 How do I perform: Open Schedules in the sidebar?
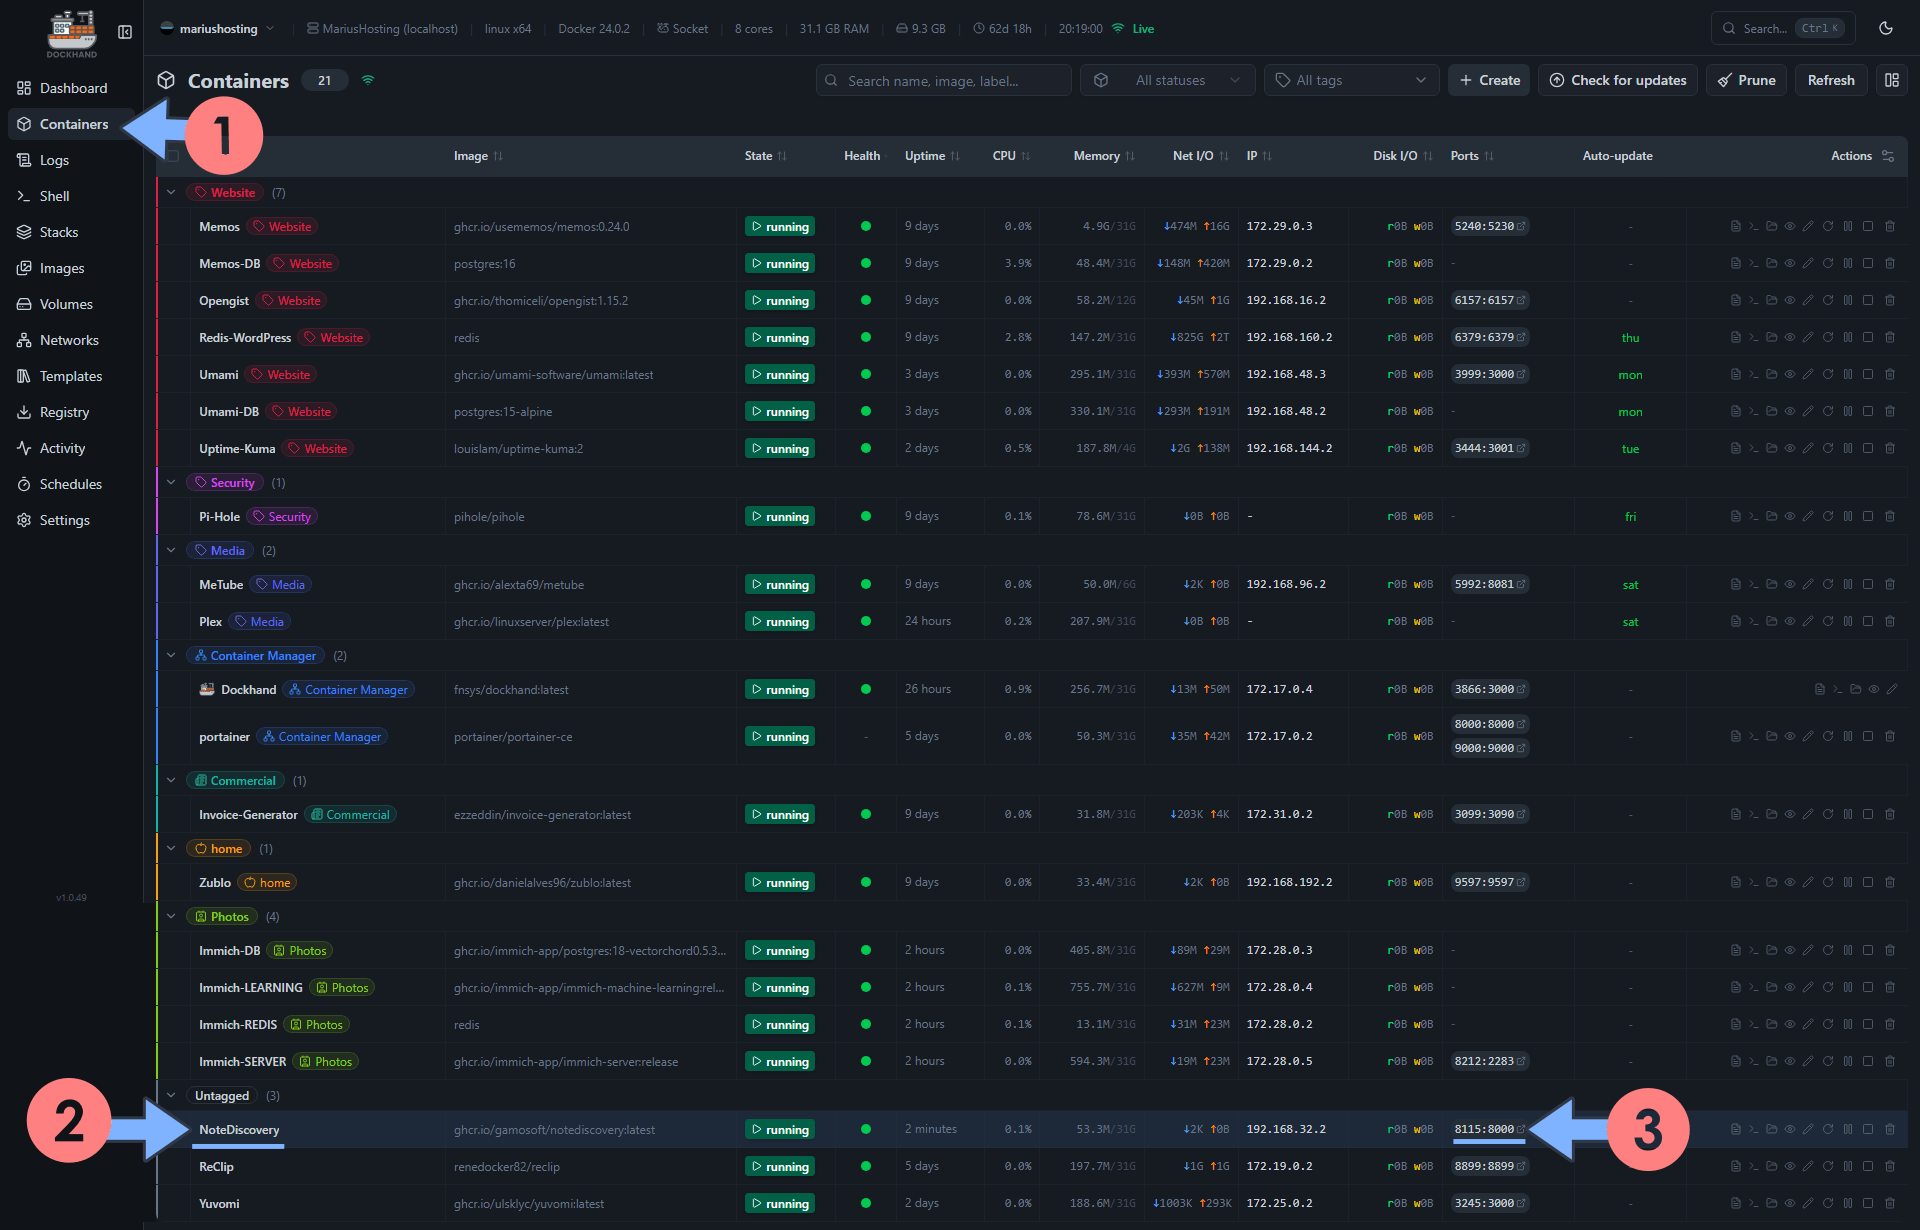pyautogui.click(x=72, y=484)
